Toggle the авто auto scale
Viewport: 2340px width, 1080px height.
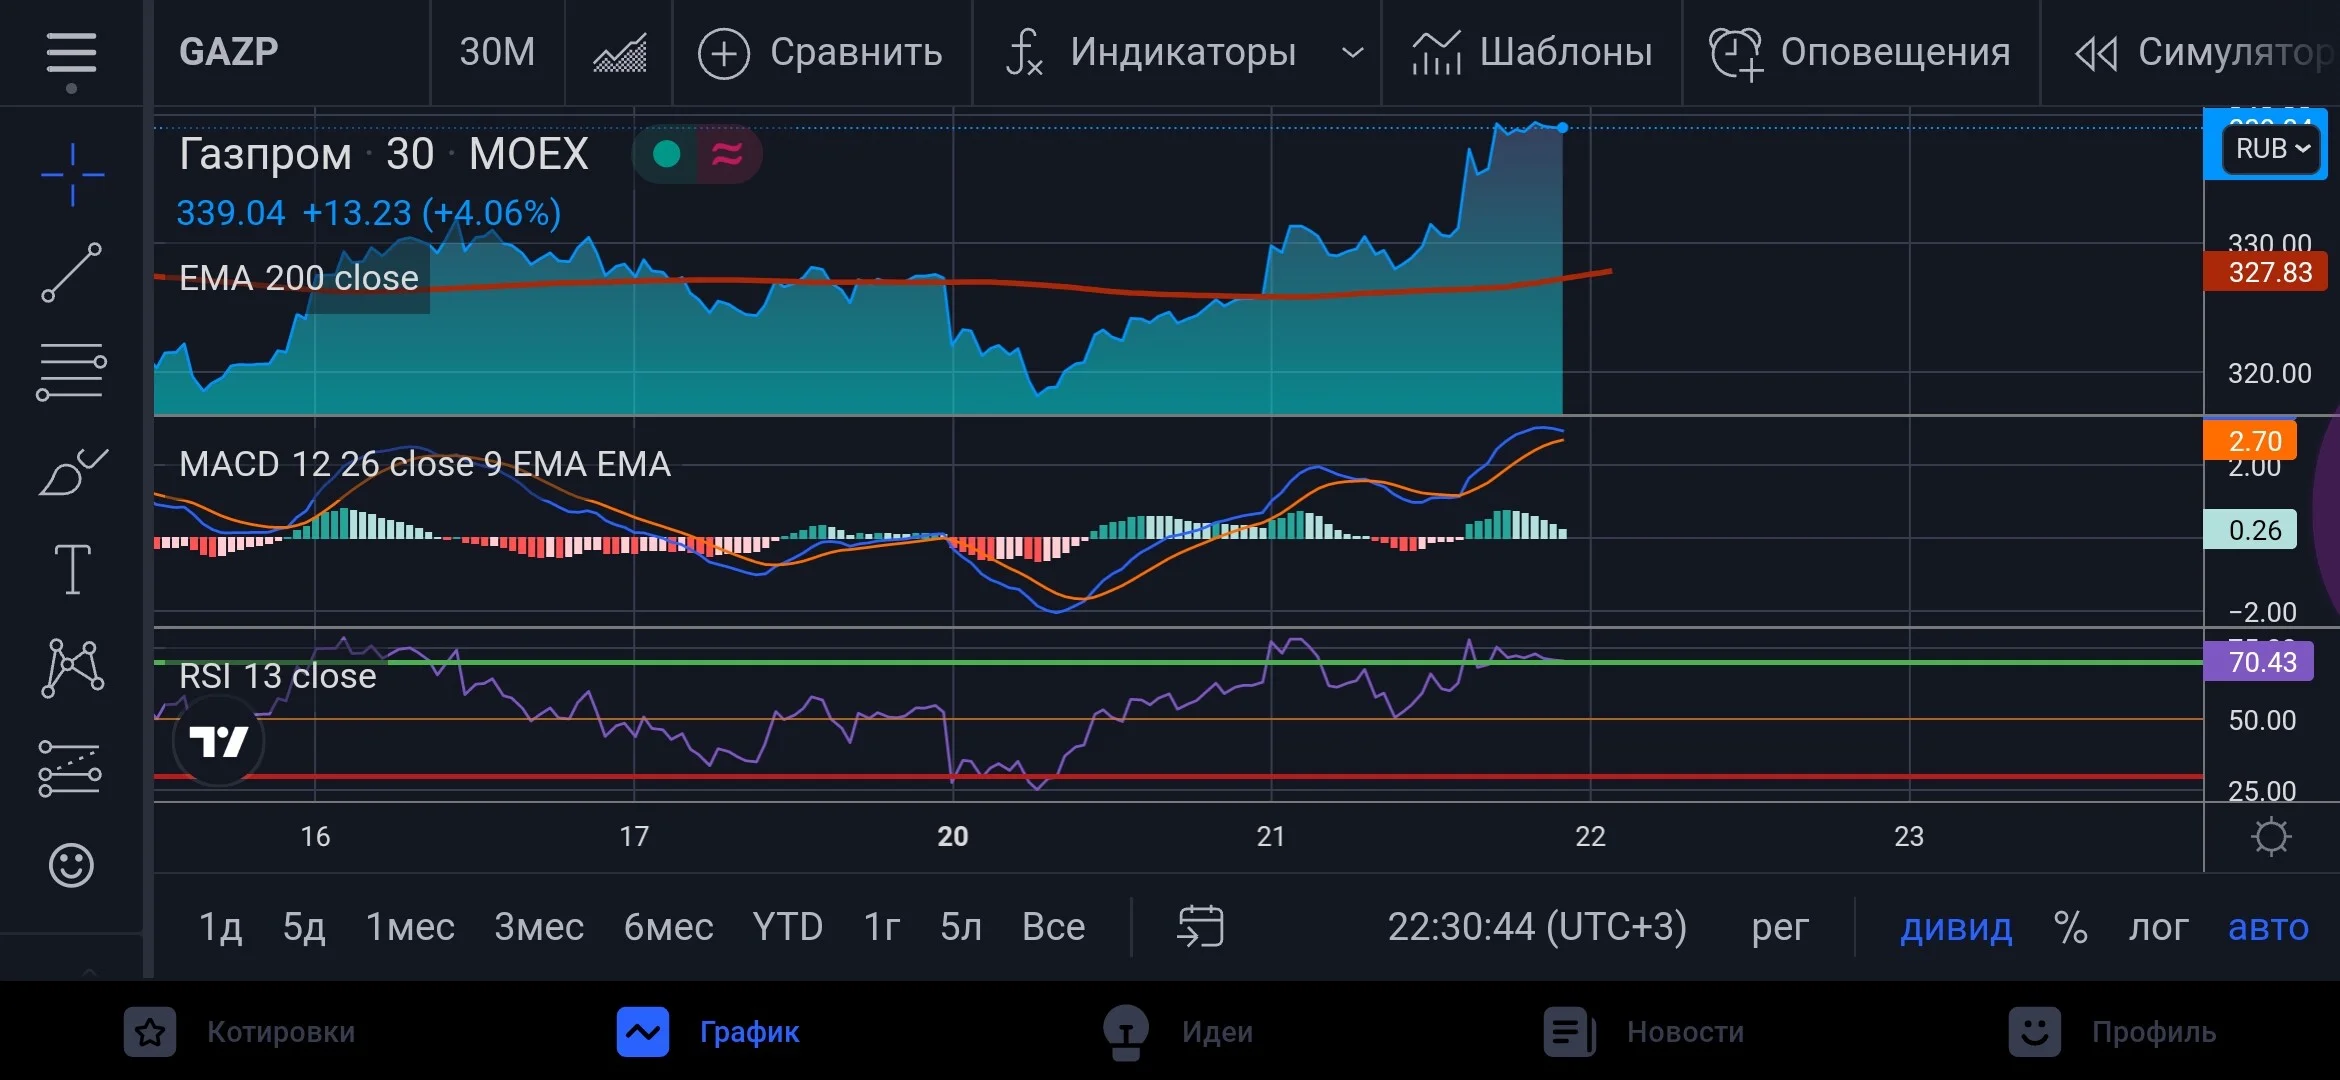[2268, 928]
